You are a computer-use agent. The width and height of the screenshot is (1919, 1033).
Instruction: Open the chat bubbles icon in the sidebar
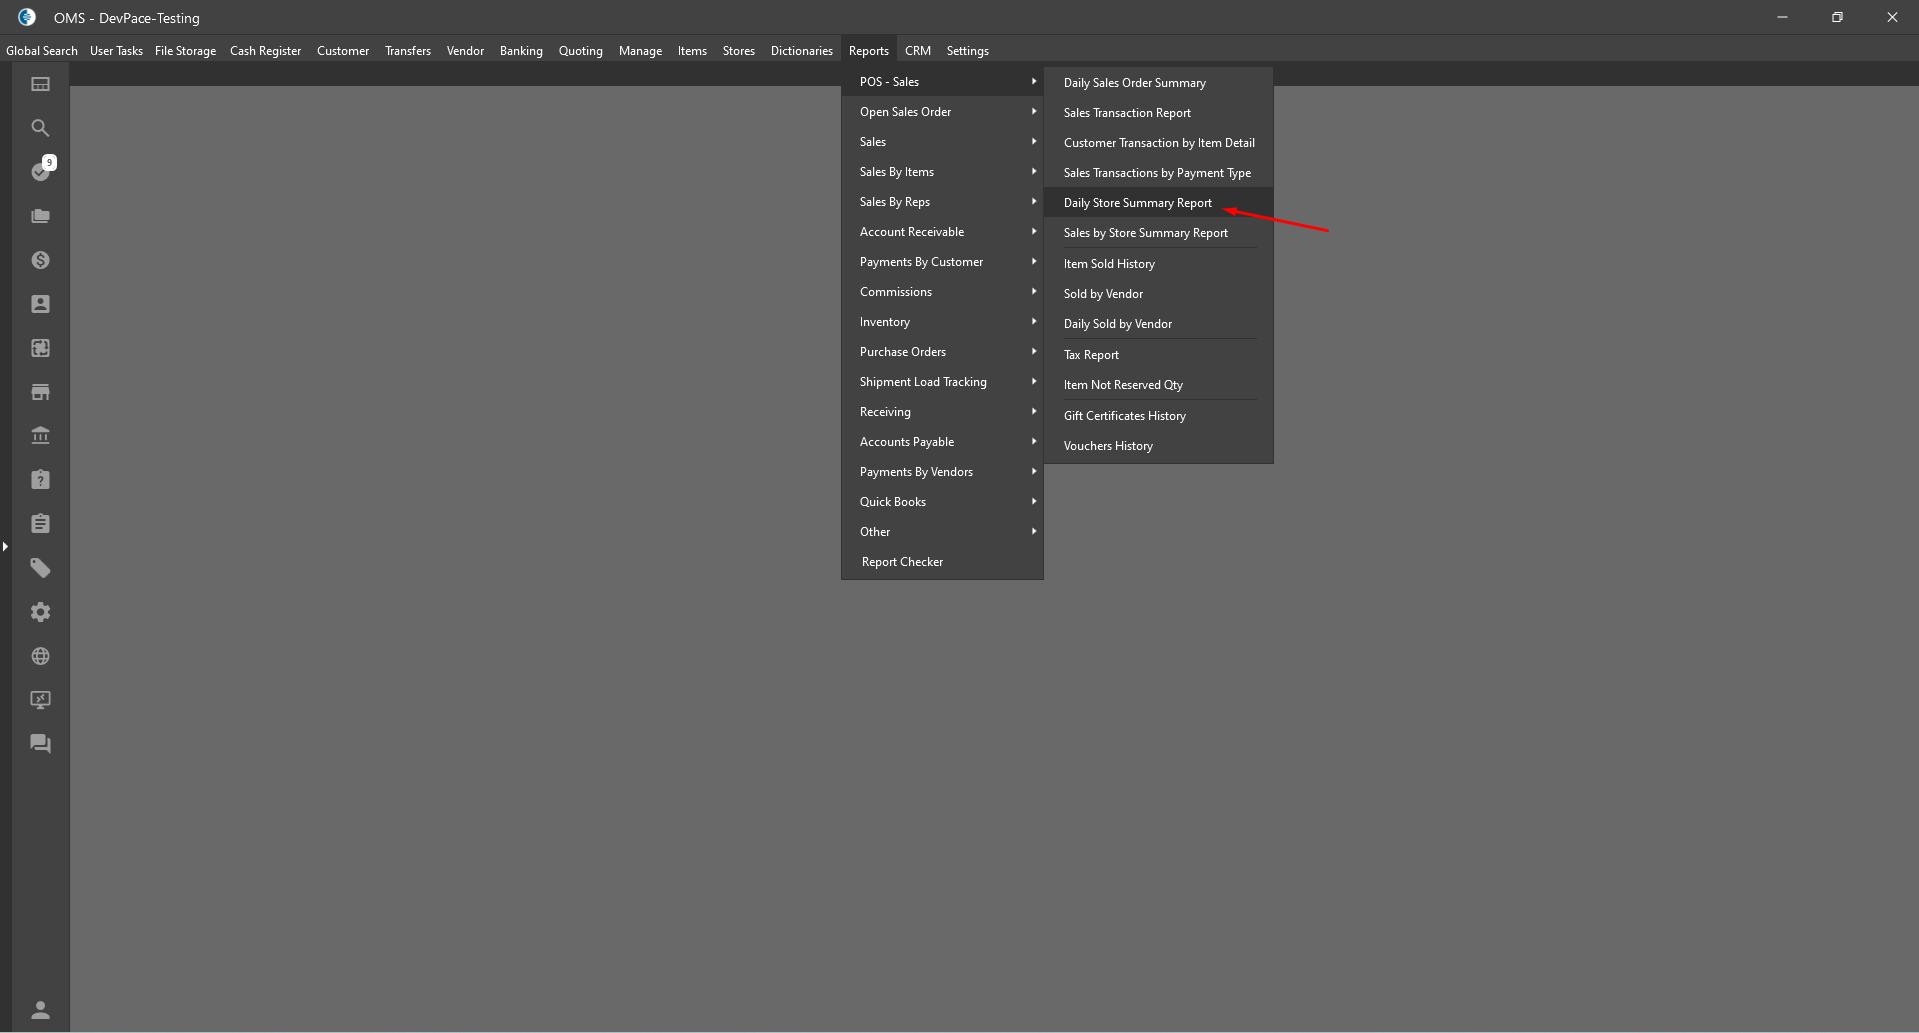[40, 744]
